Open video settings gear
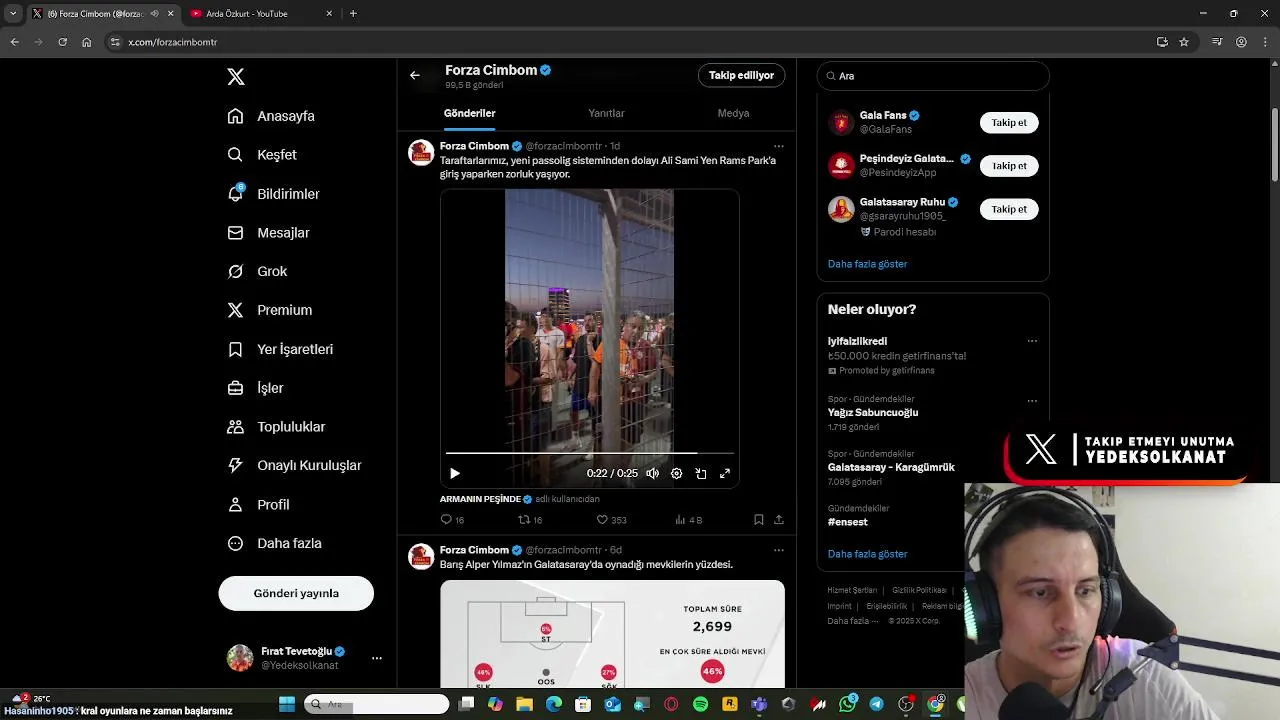The width and height of the screenshot is (1280, 720). tap(677, 473)
